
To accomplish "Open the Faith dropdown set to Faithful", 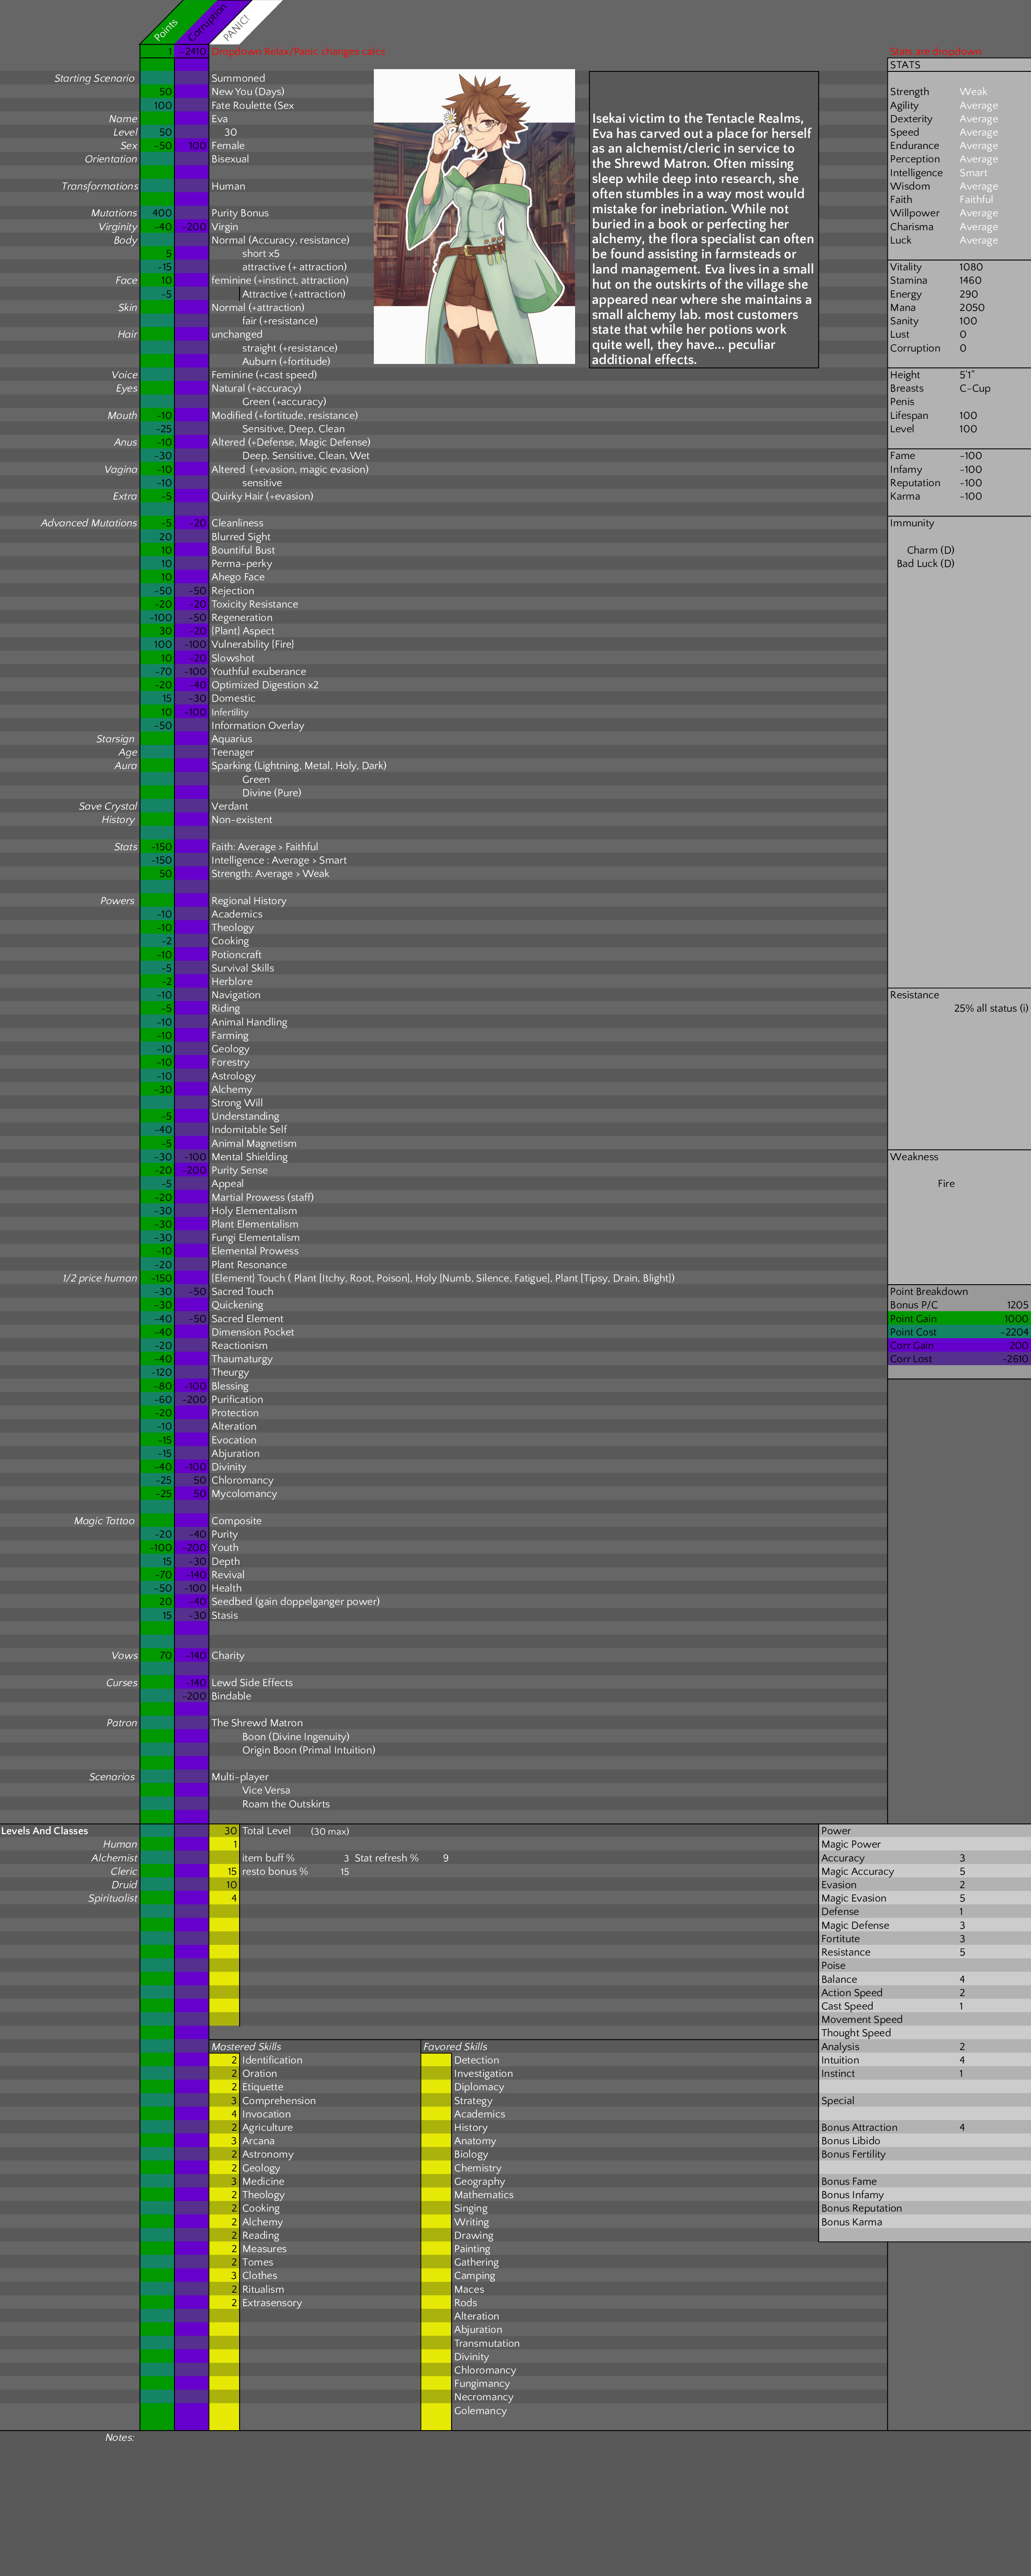I will 976,200.
